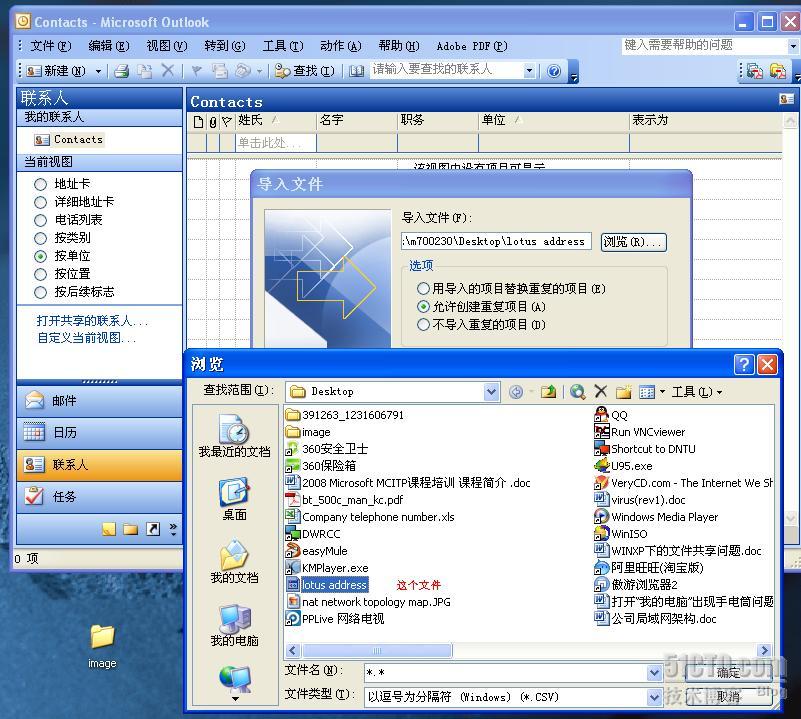Open the Actions menu

341,46
